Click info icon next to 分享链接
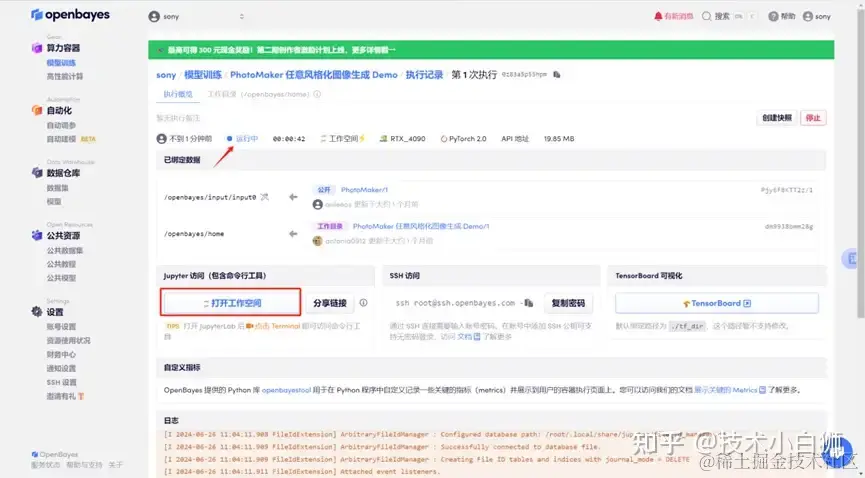This screenshot has width=865, height=478. tap(364, 302)
